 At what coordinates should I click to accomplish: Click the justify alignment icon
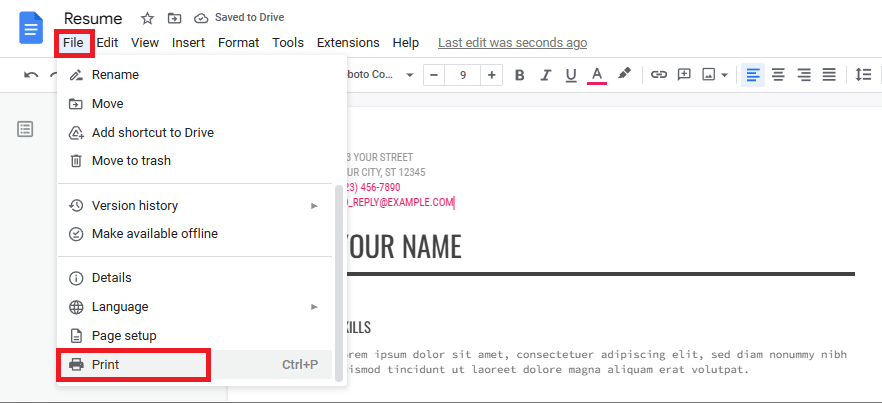829,75
